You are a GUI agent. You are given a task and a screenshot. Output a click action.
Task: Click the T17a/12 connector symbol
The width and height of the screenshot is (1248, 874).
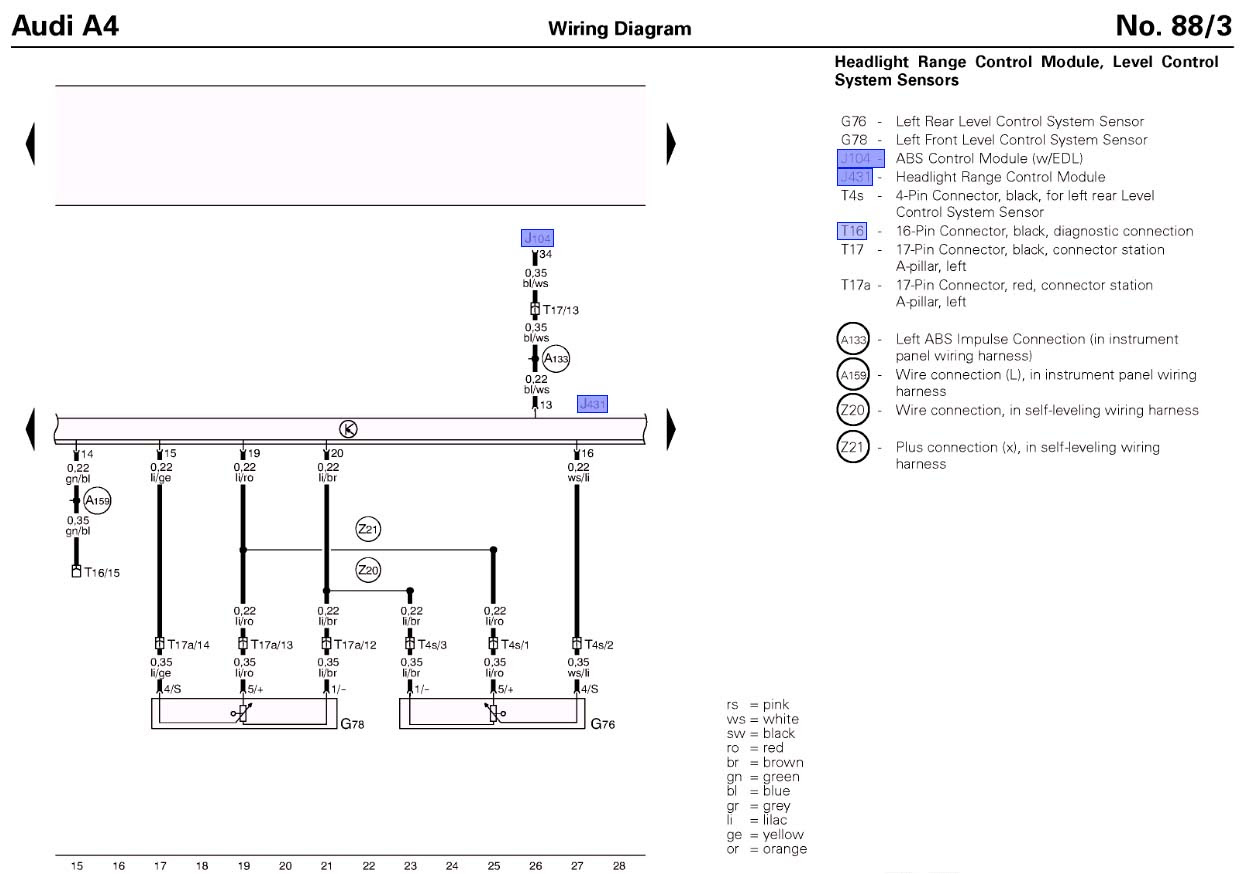click(x=326, y=645)
